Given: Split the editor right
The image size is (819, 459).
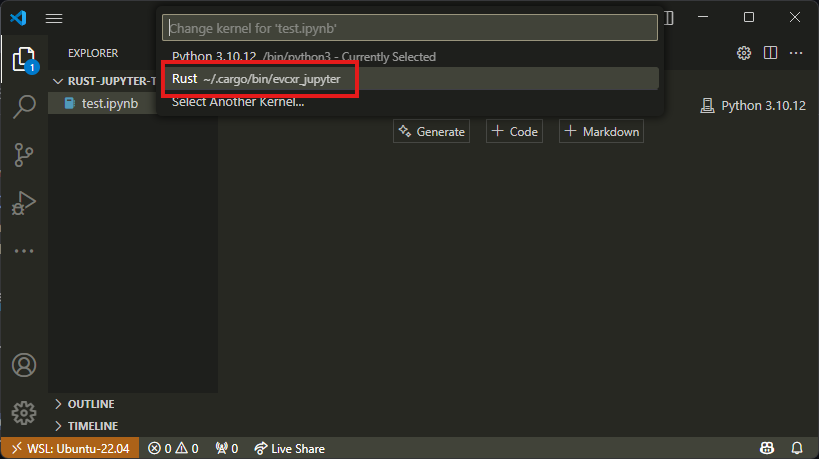Looking at the screenshot, I should (x=770, y=53).
